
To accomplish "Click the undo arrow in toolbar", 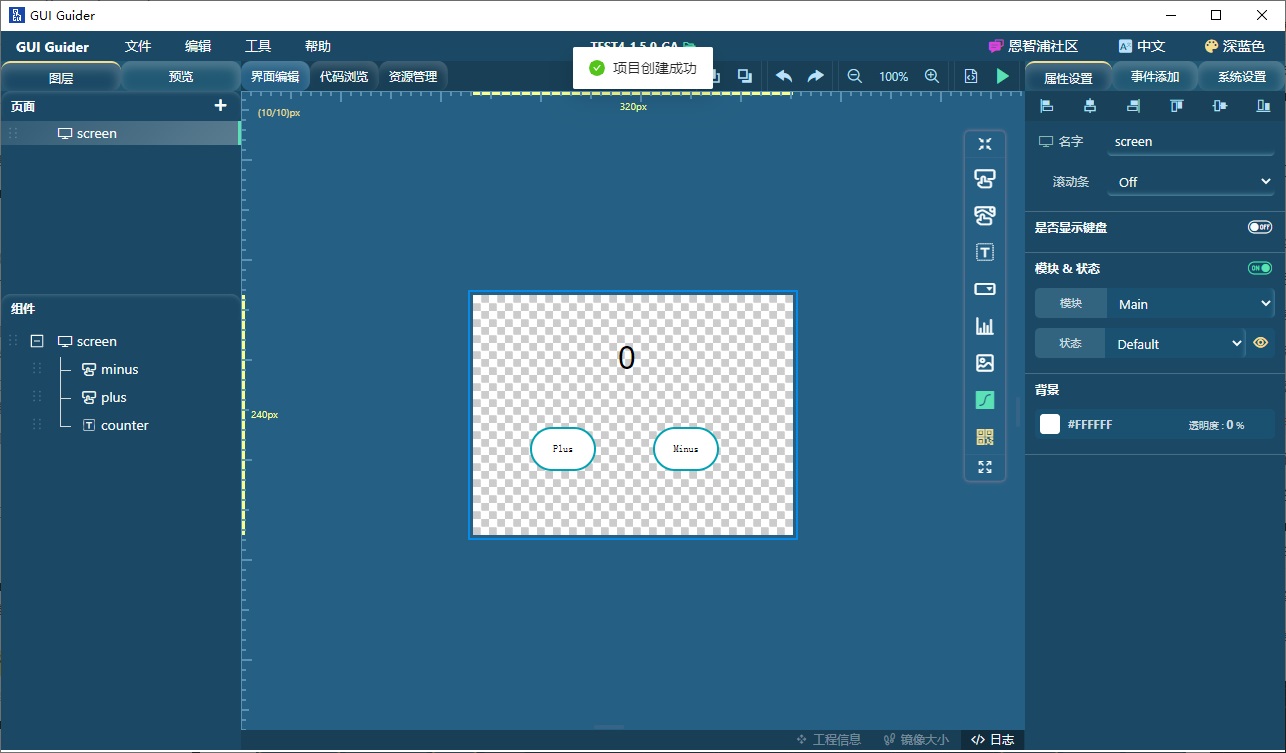I will (784, 76).
